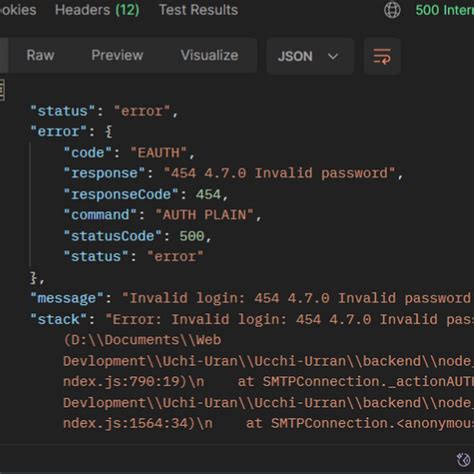Switch to the Raw view tab
Viewport: 474px width, 474px height.
pyautogui.click(x=40, y=55)
